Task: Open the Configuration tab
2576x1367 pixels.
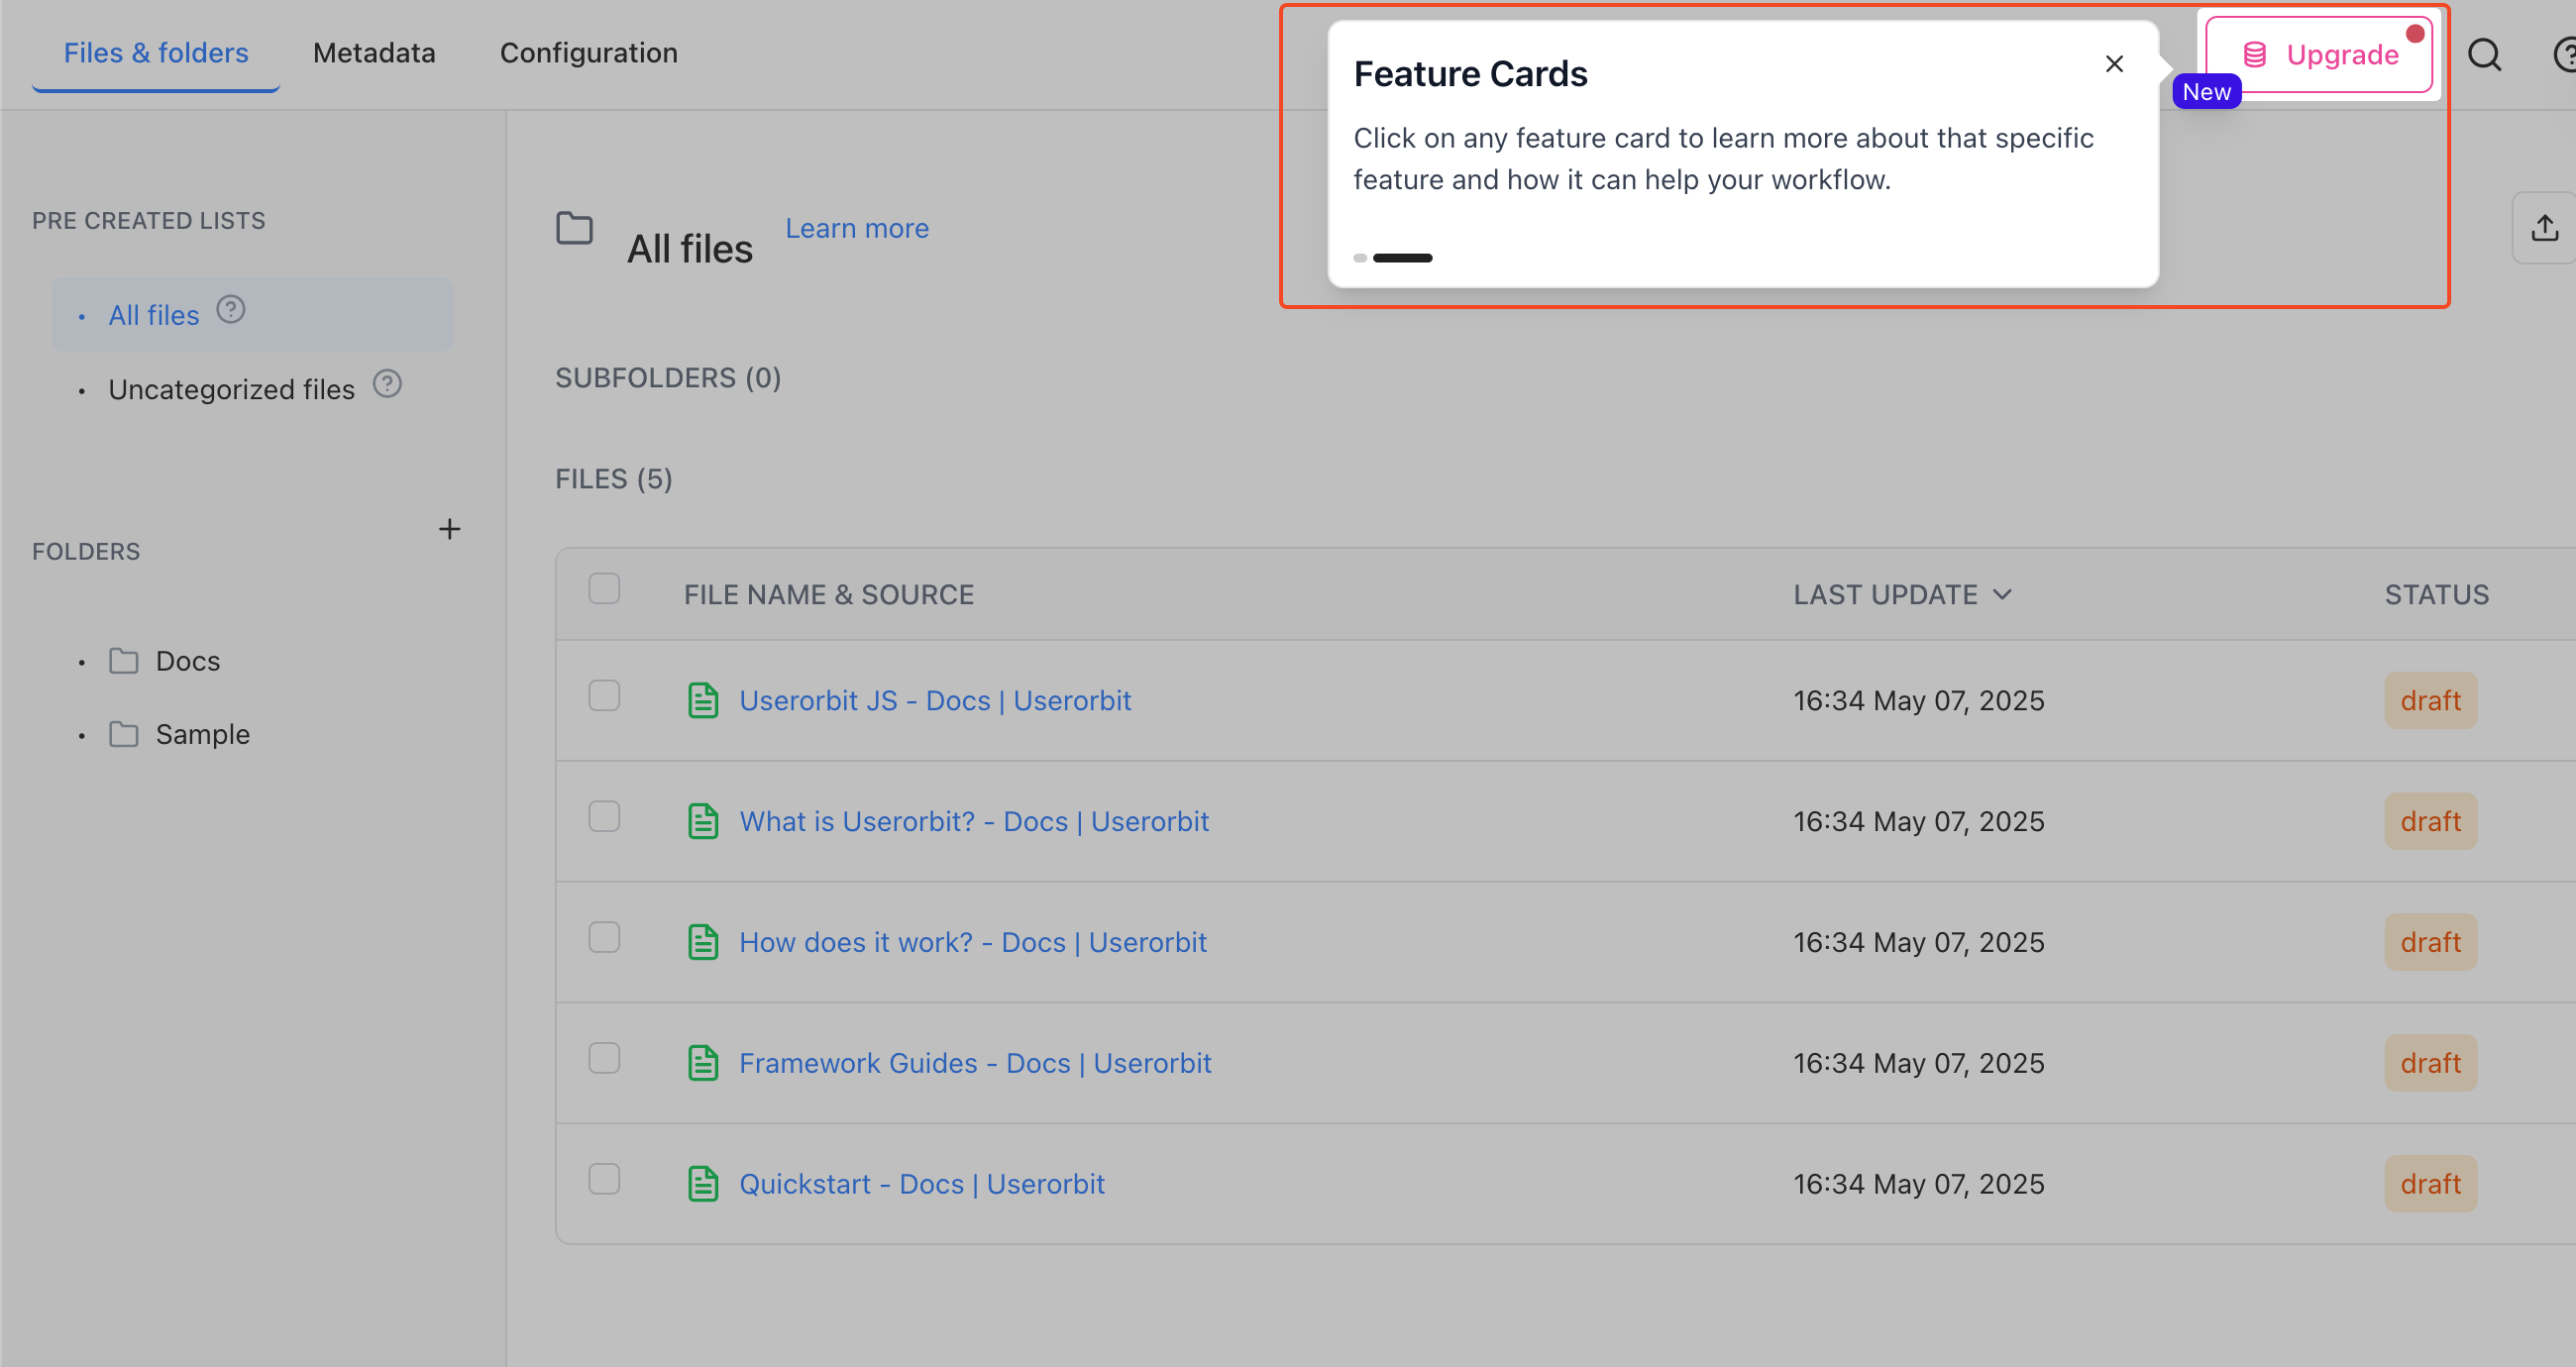Action: [x=588, y=53]
